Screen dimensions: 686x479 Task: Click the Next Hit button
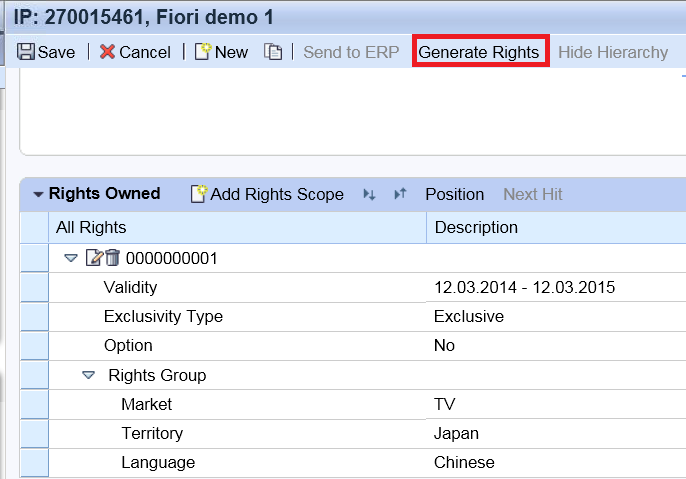[533, 194]
